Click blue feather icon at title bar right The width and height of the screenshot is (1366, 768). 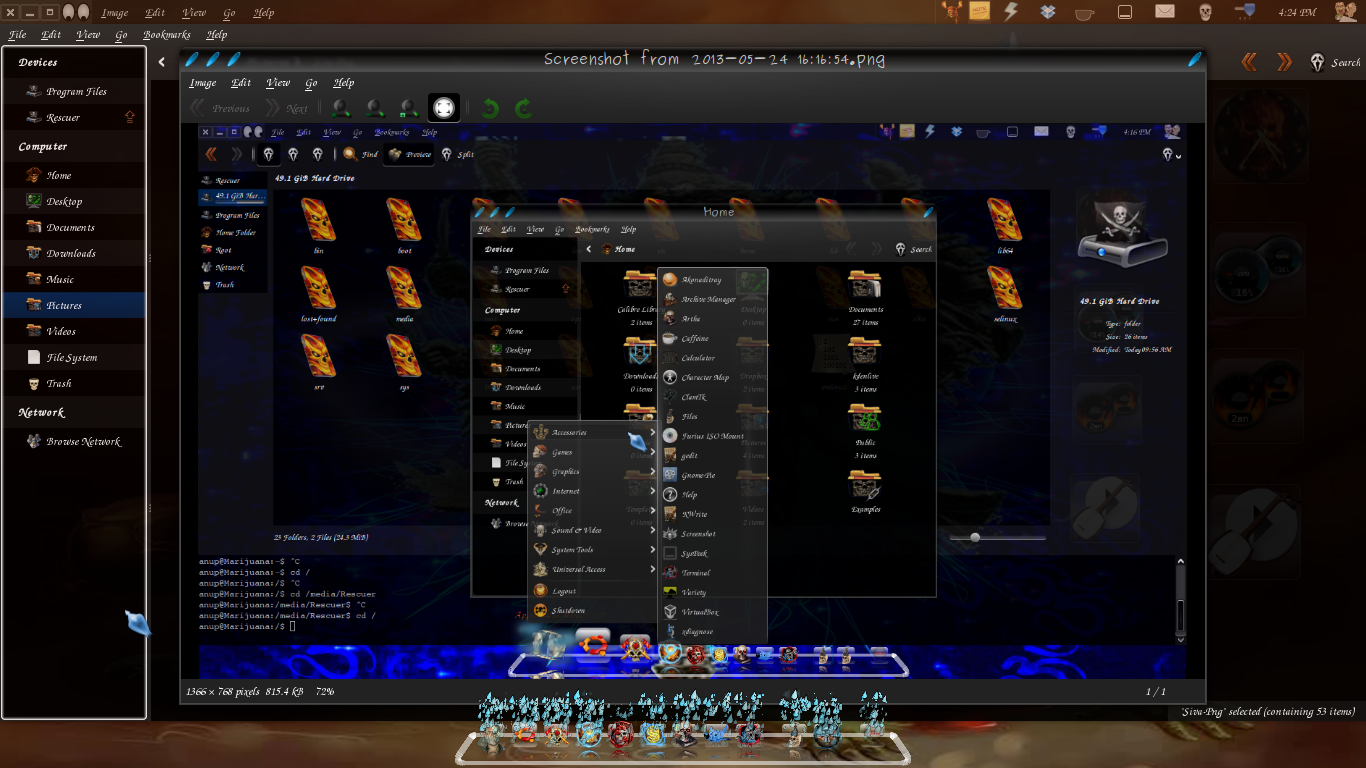pos(1195,59)
